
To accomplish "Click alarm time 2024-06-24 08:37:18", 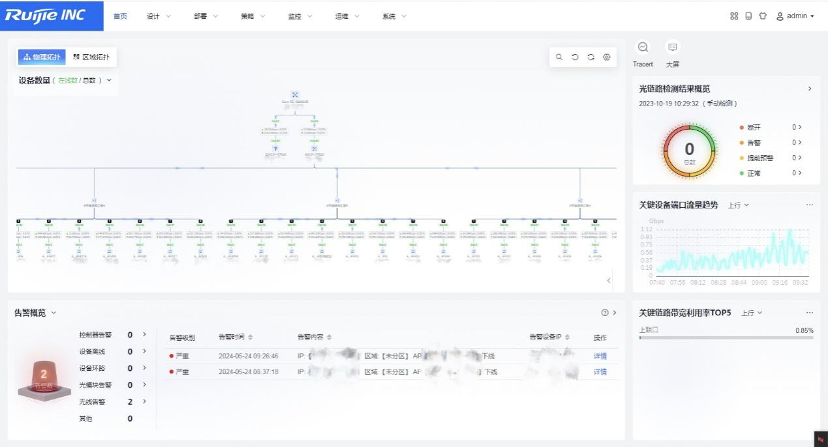I will [248, 372].
